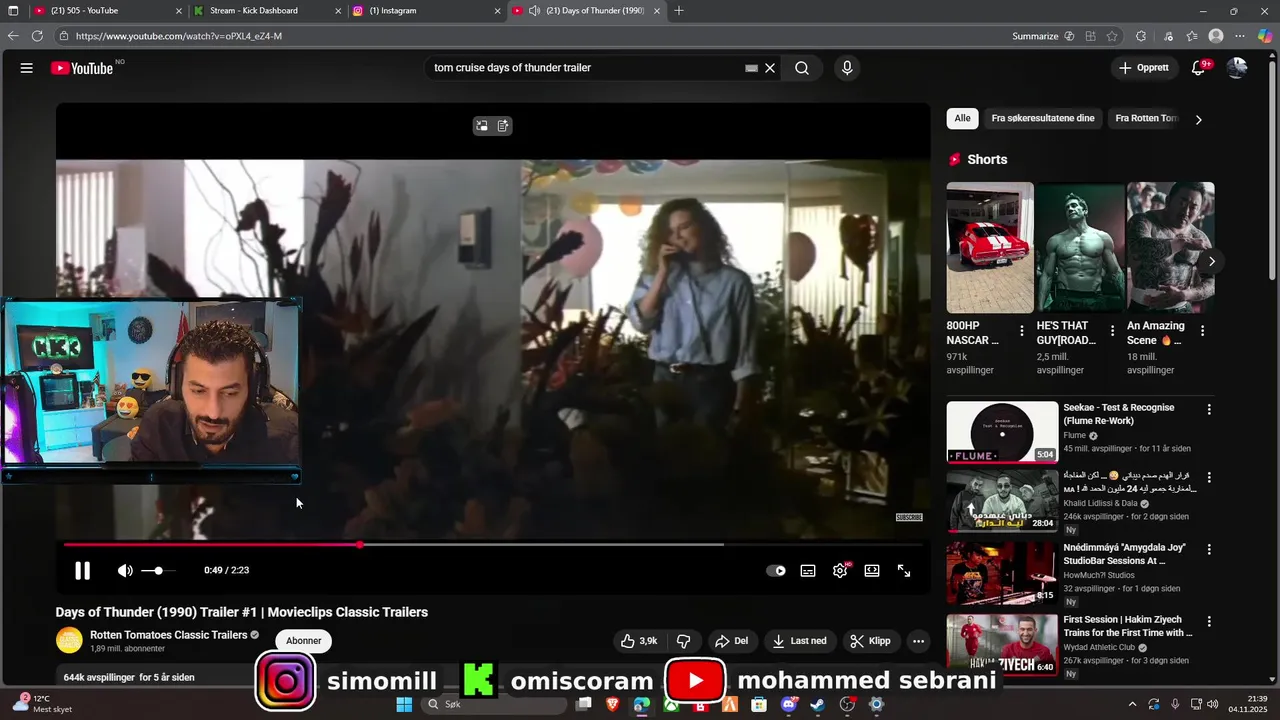Show hidden system tray icons

coord(1132,705)
